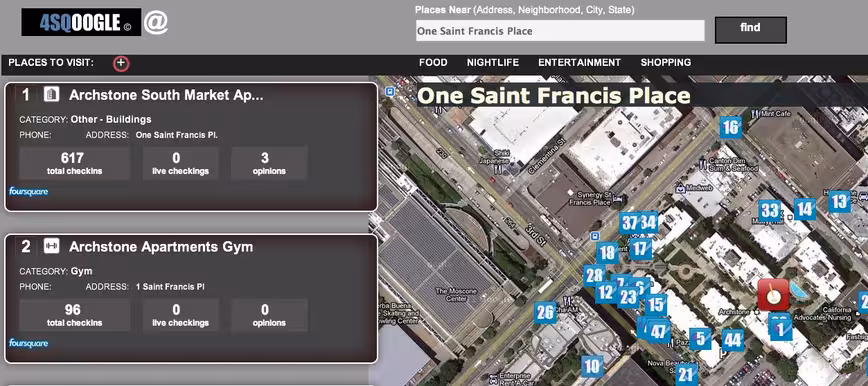Select map marker 44
The height and width of the screenshot is (386, 868).
pos(733,340)
